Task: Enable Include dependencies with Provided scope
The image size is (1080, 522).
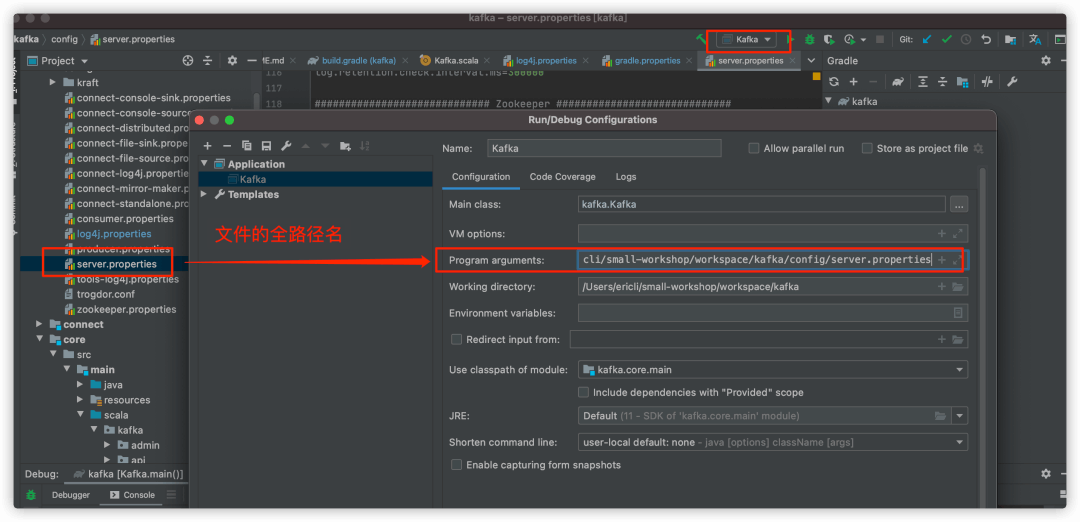Action: [583, 393]
